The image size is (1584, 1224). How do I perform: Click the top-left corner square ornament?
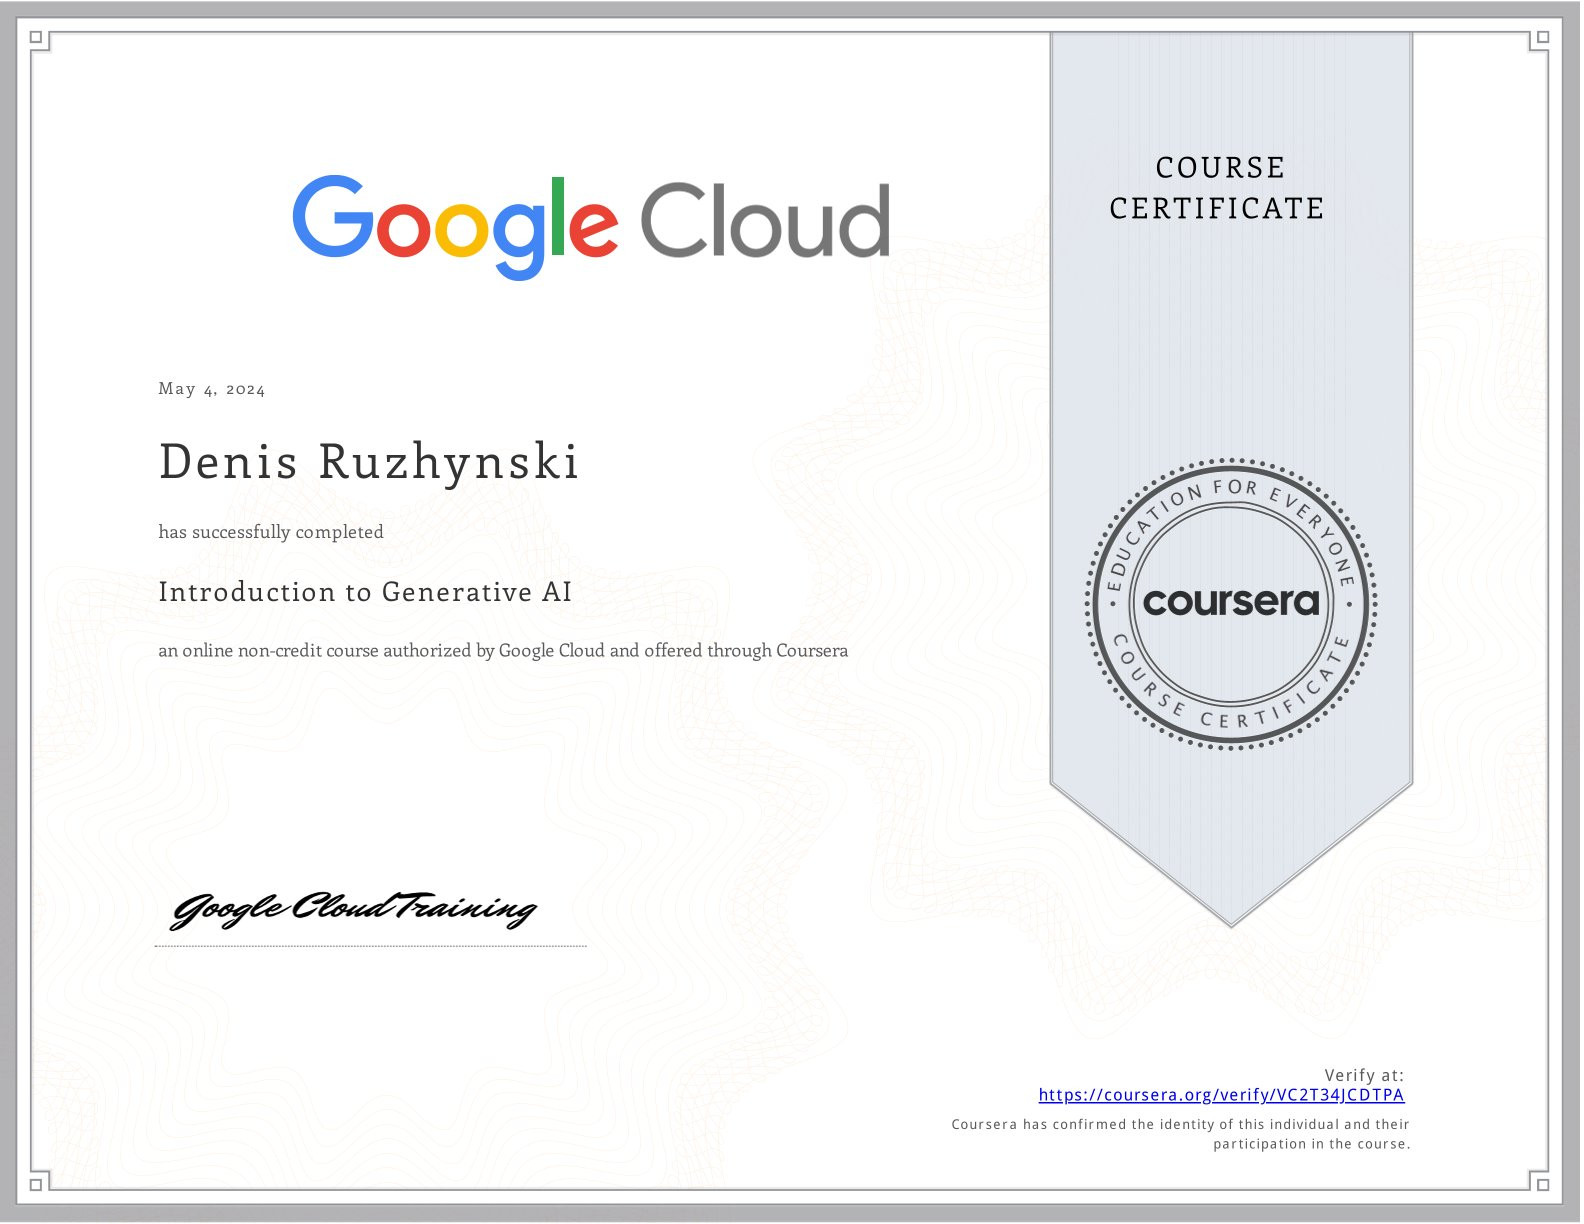tap(37, 38)
